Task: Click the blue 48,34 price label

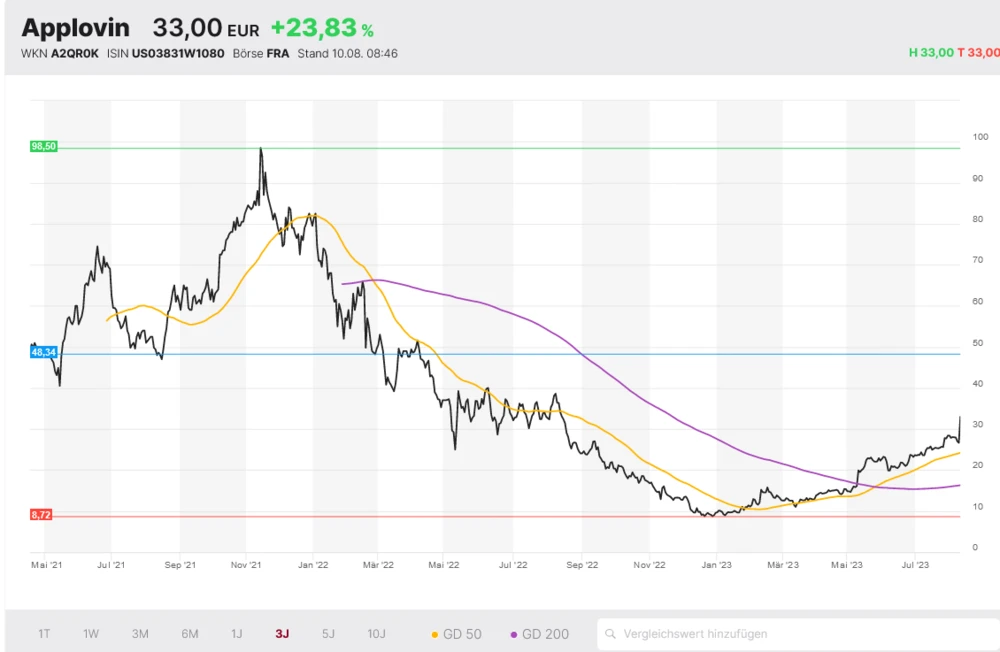Action: tap(44, 353)
